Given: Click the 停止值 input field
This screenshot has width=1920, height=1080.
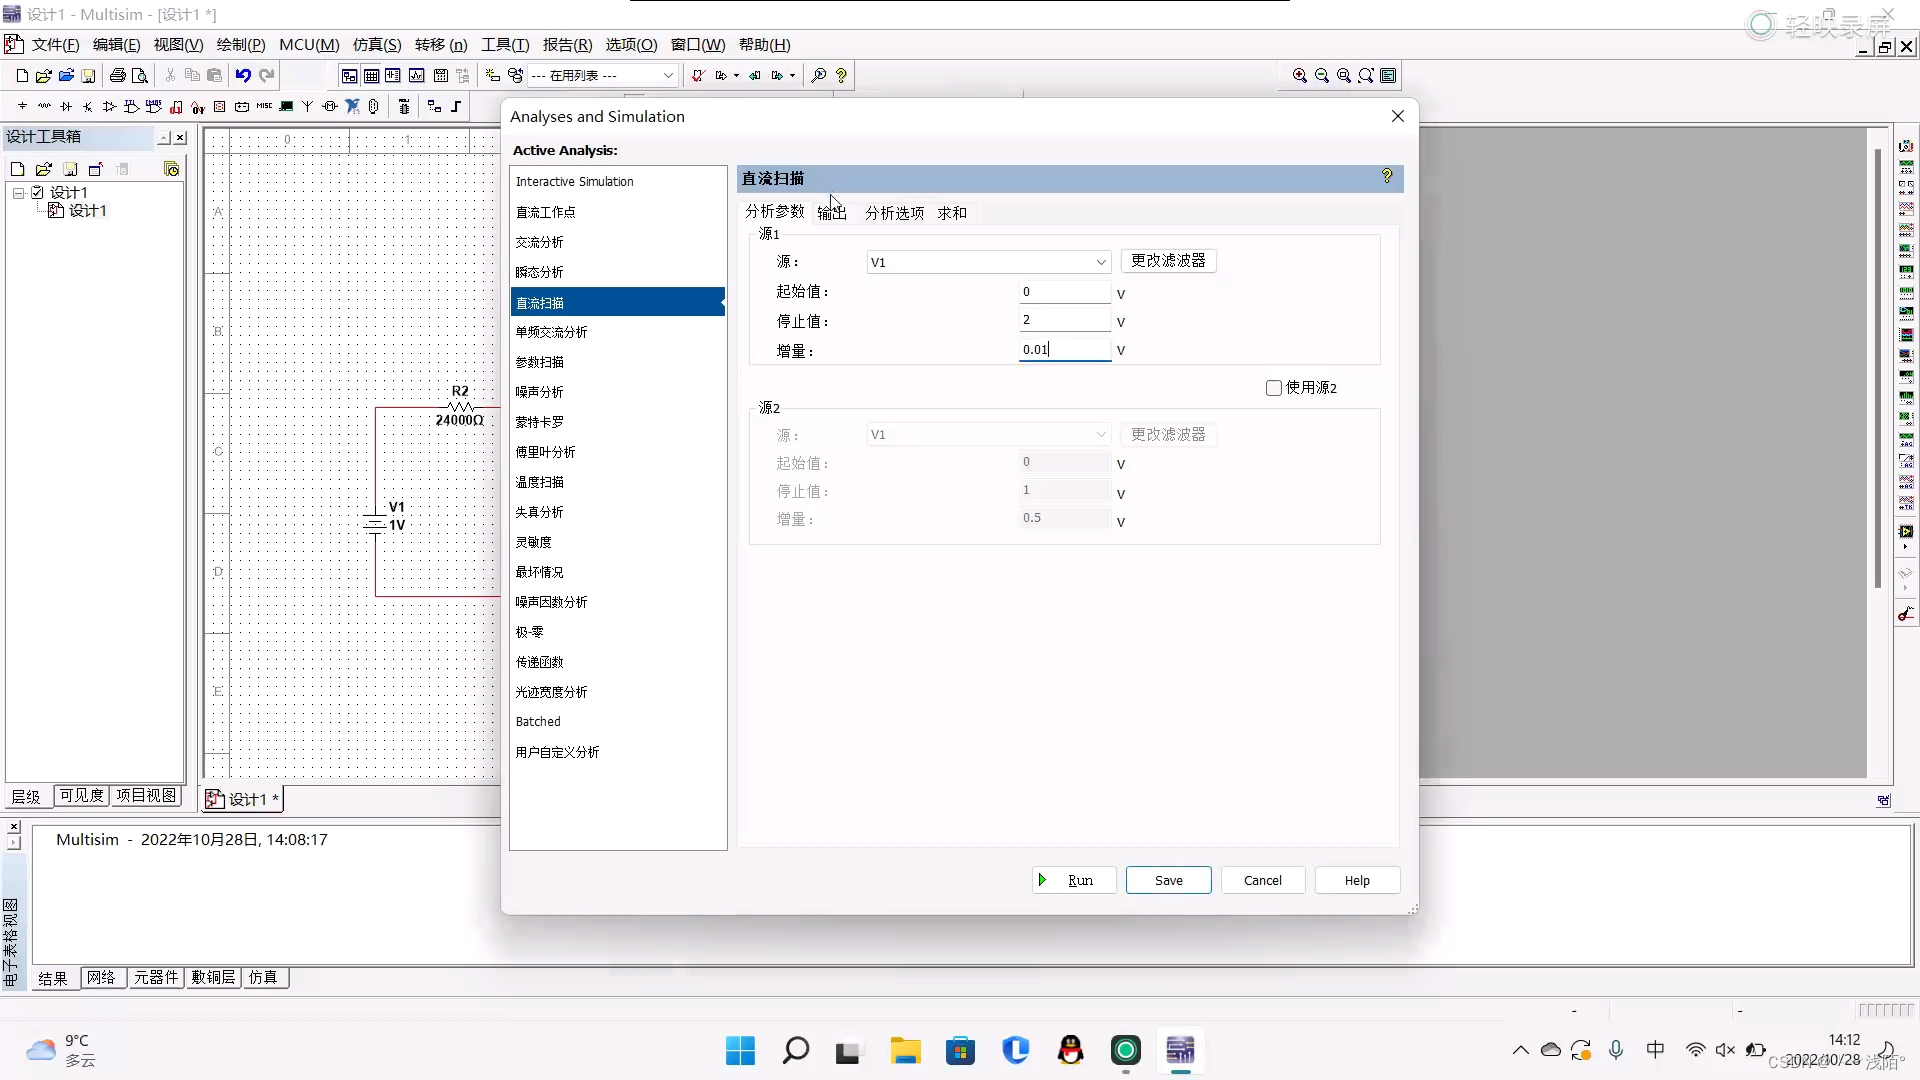Looking at the screenshot, I should tap(1064, 320).
